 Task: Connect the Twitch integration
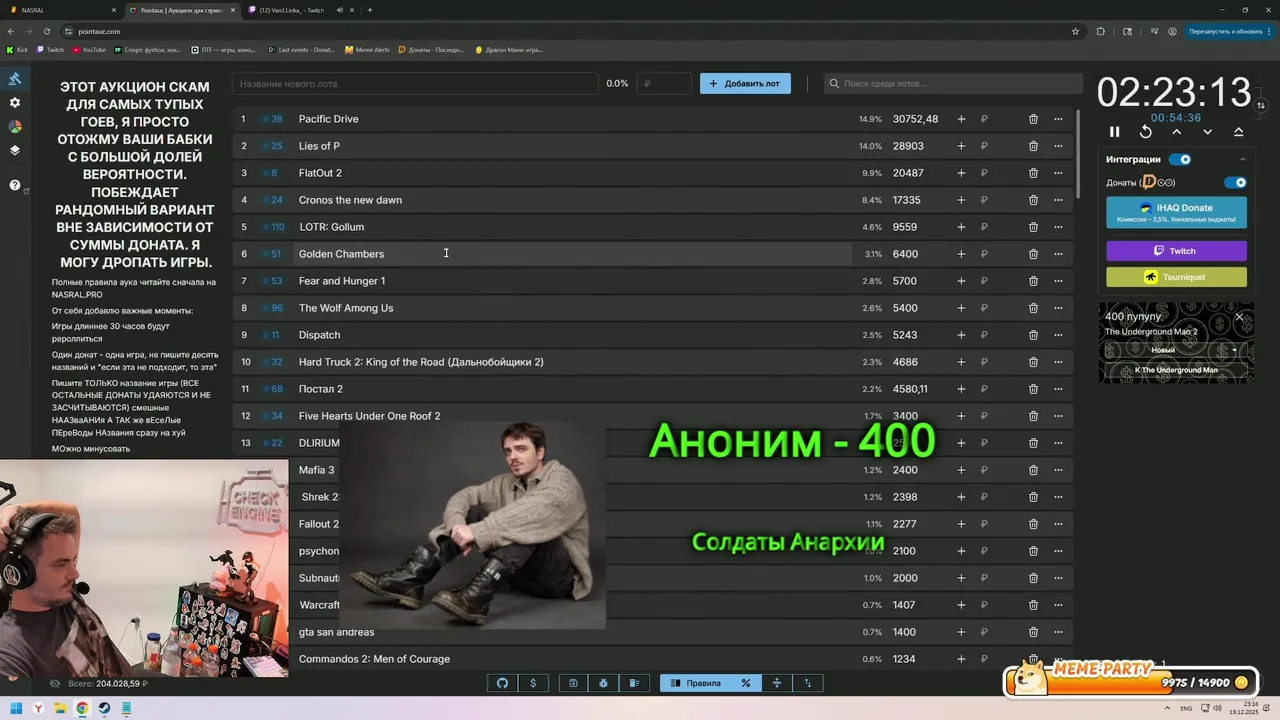(x=1176, y=251)
